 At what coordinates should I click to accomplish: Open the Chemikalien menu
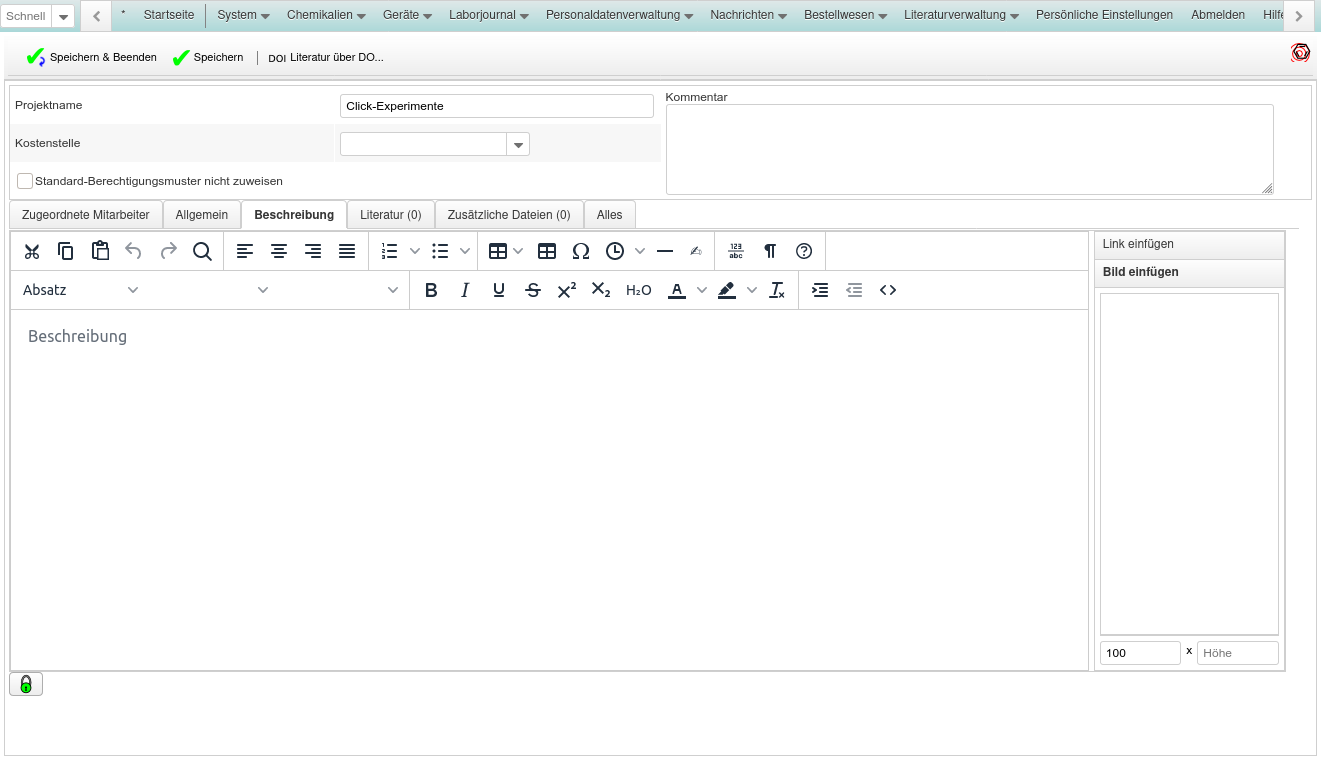tap(326, 15)
